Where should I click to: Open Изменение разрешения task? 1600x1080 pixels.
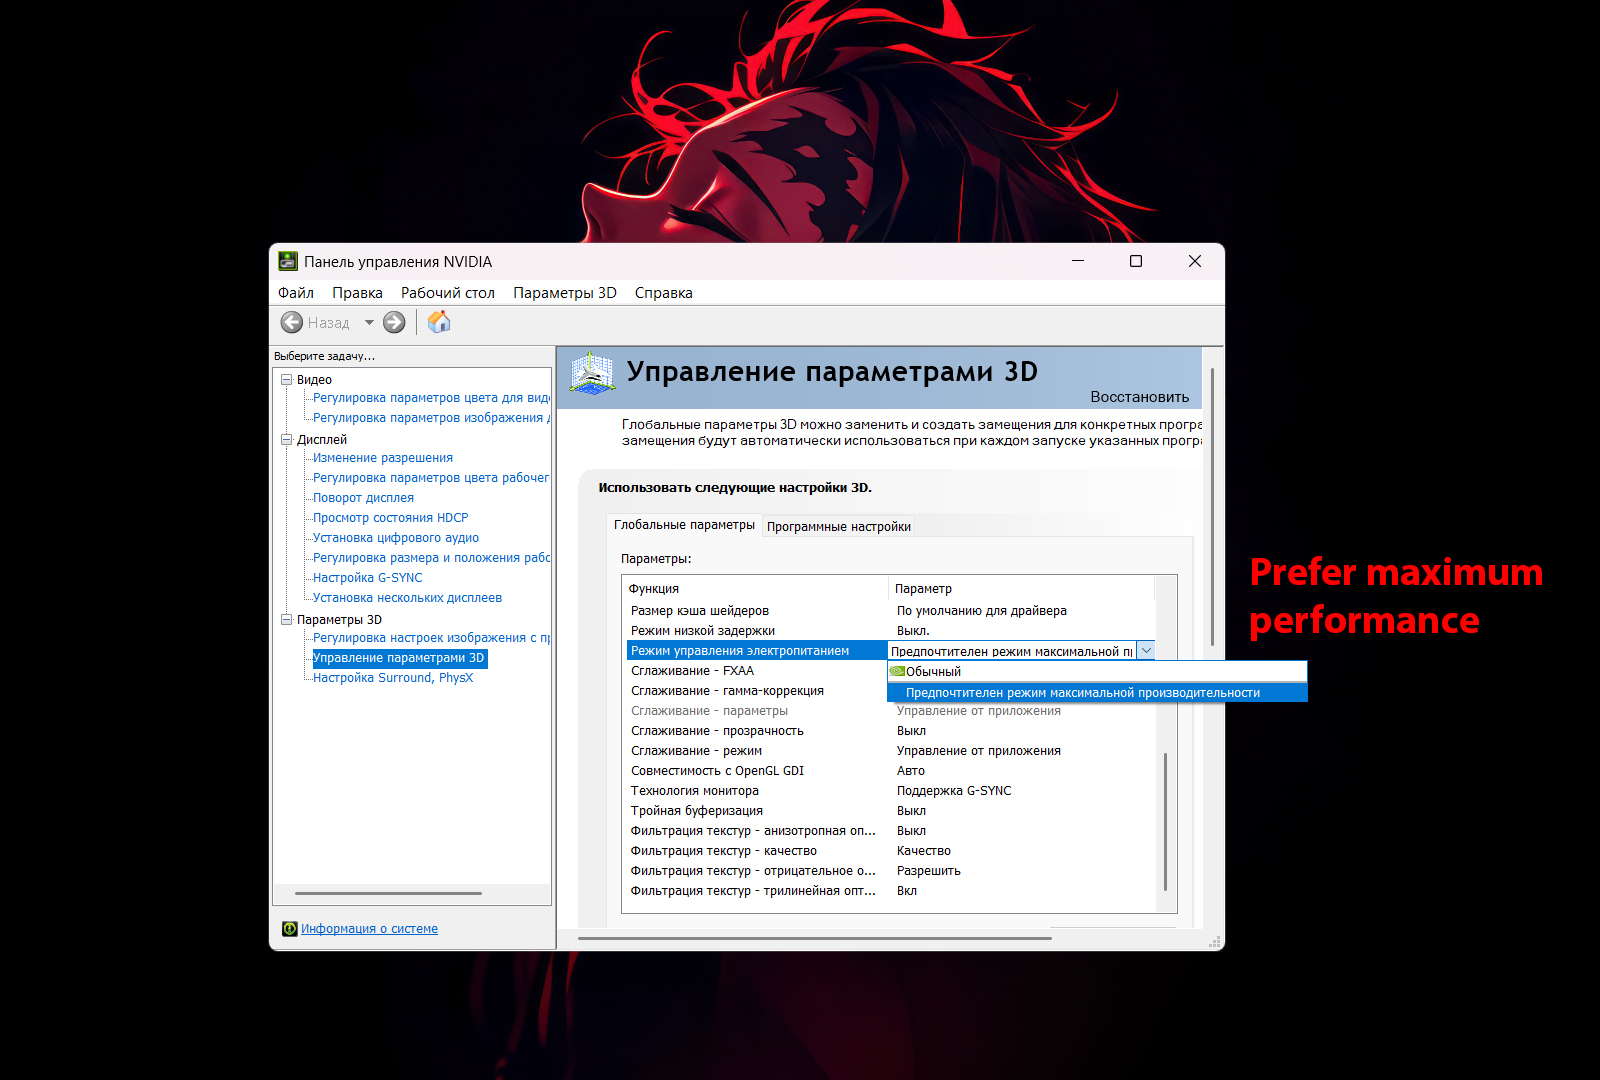point(383,458)
